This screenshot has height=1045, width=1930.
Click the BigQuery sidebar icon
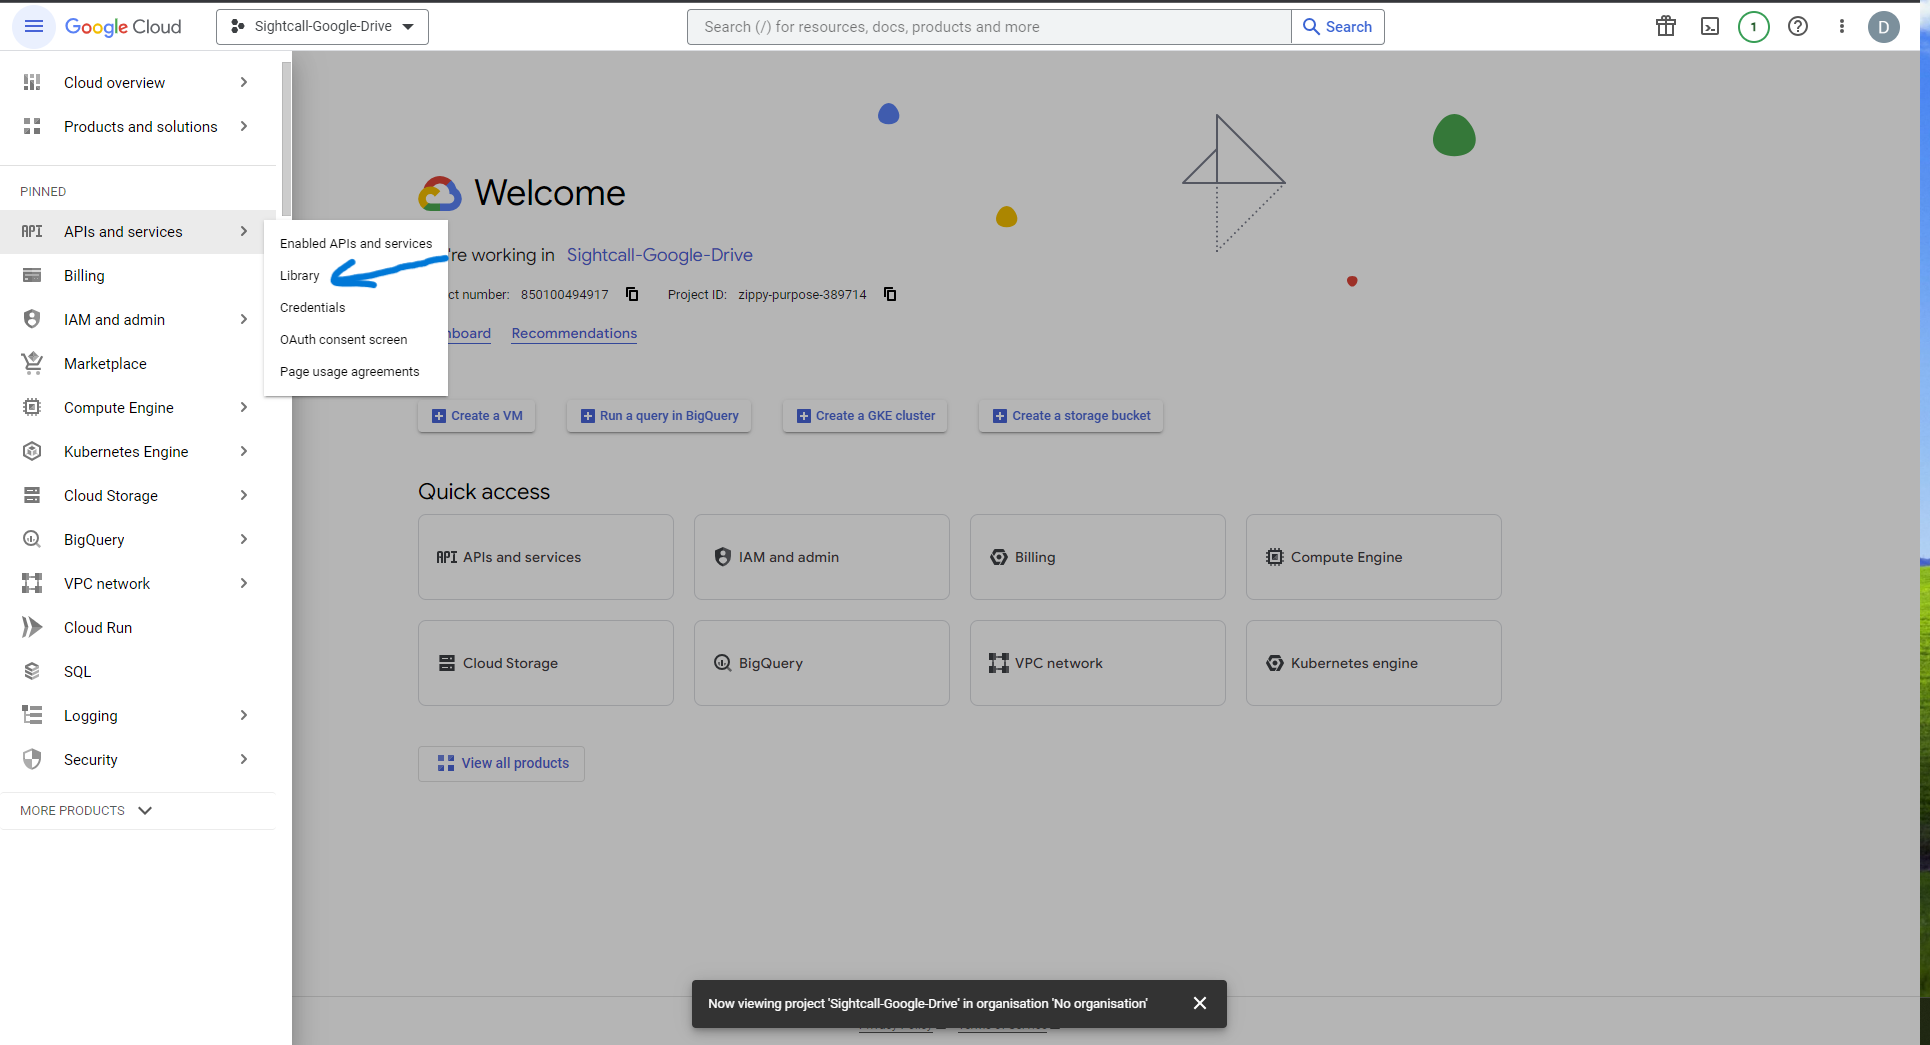tap(32, 540)
